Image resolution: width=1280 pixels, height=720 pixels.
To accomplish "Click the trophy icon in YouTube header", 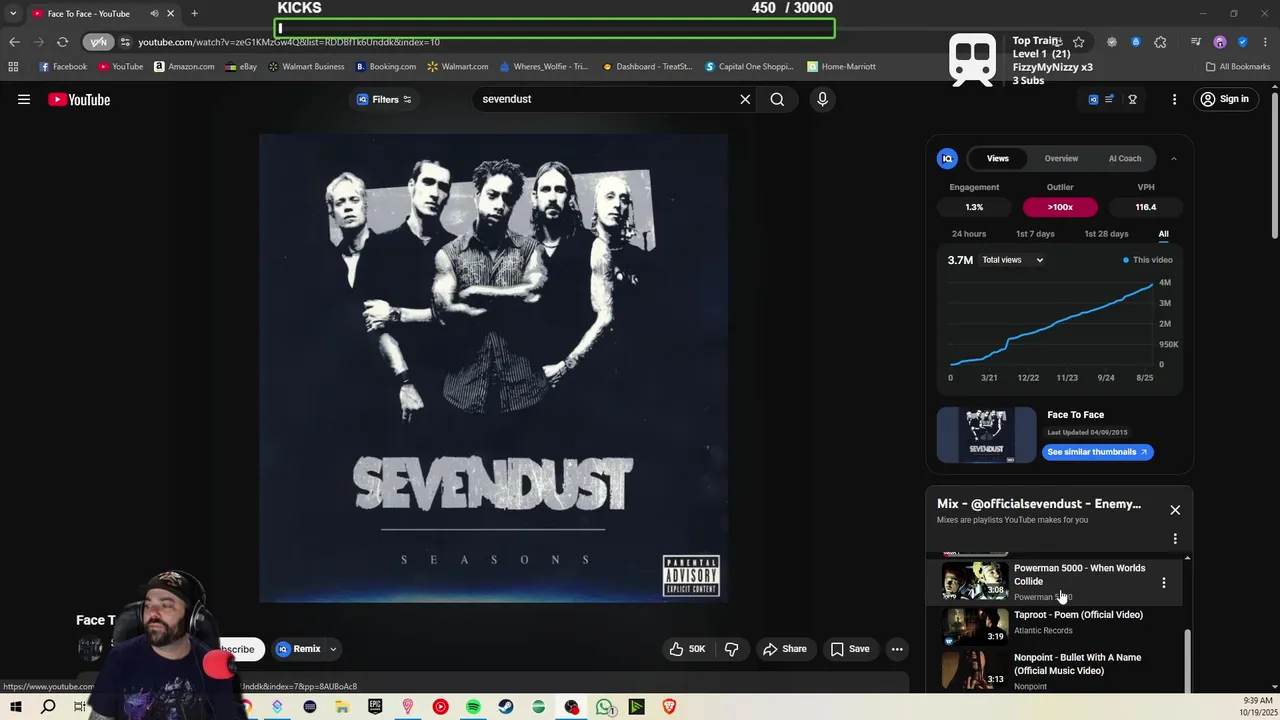I will (x=1133, y=99).
